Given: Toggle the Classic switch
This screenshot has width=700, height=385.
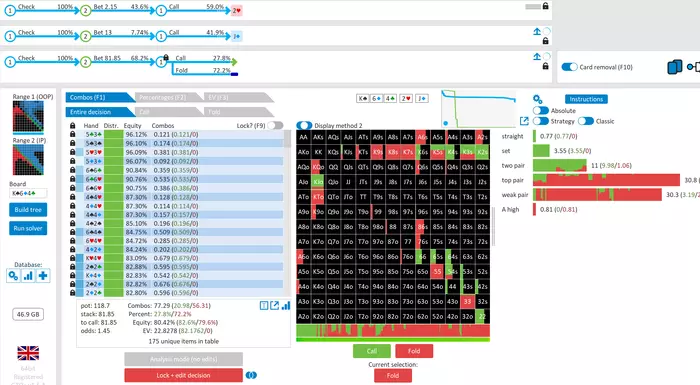Looking at the screenshot, I should (x=586, y=121).
